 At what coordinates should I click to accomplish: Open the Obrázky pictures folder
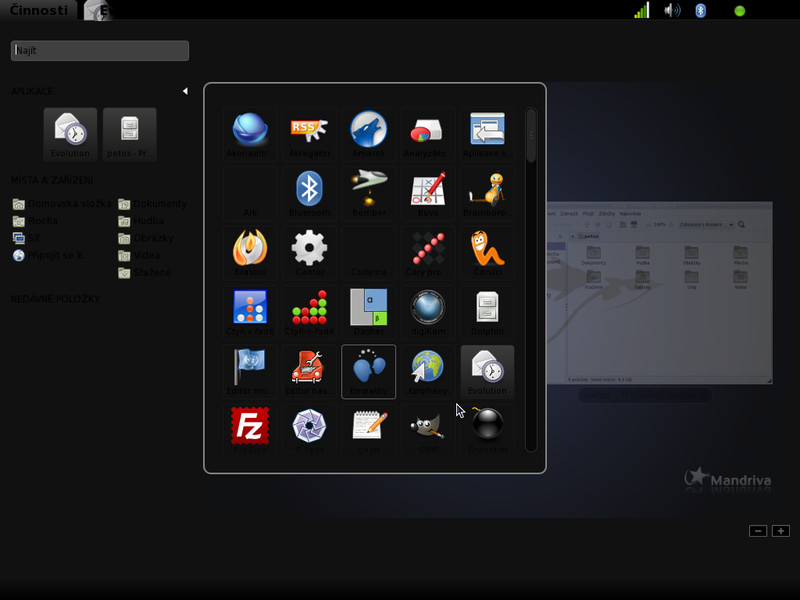146,238
